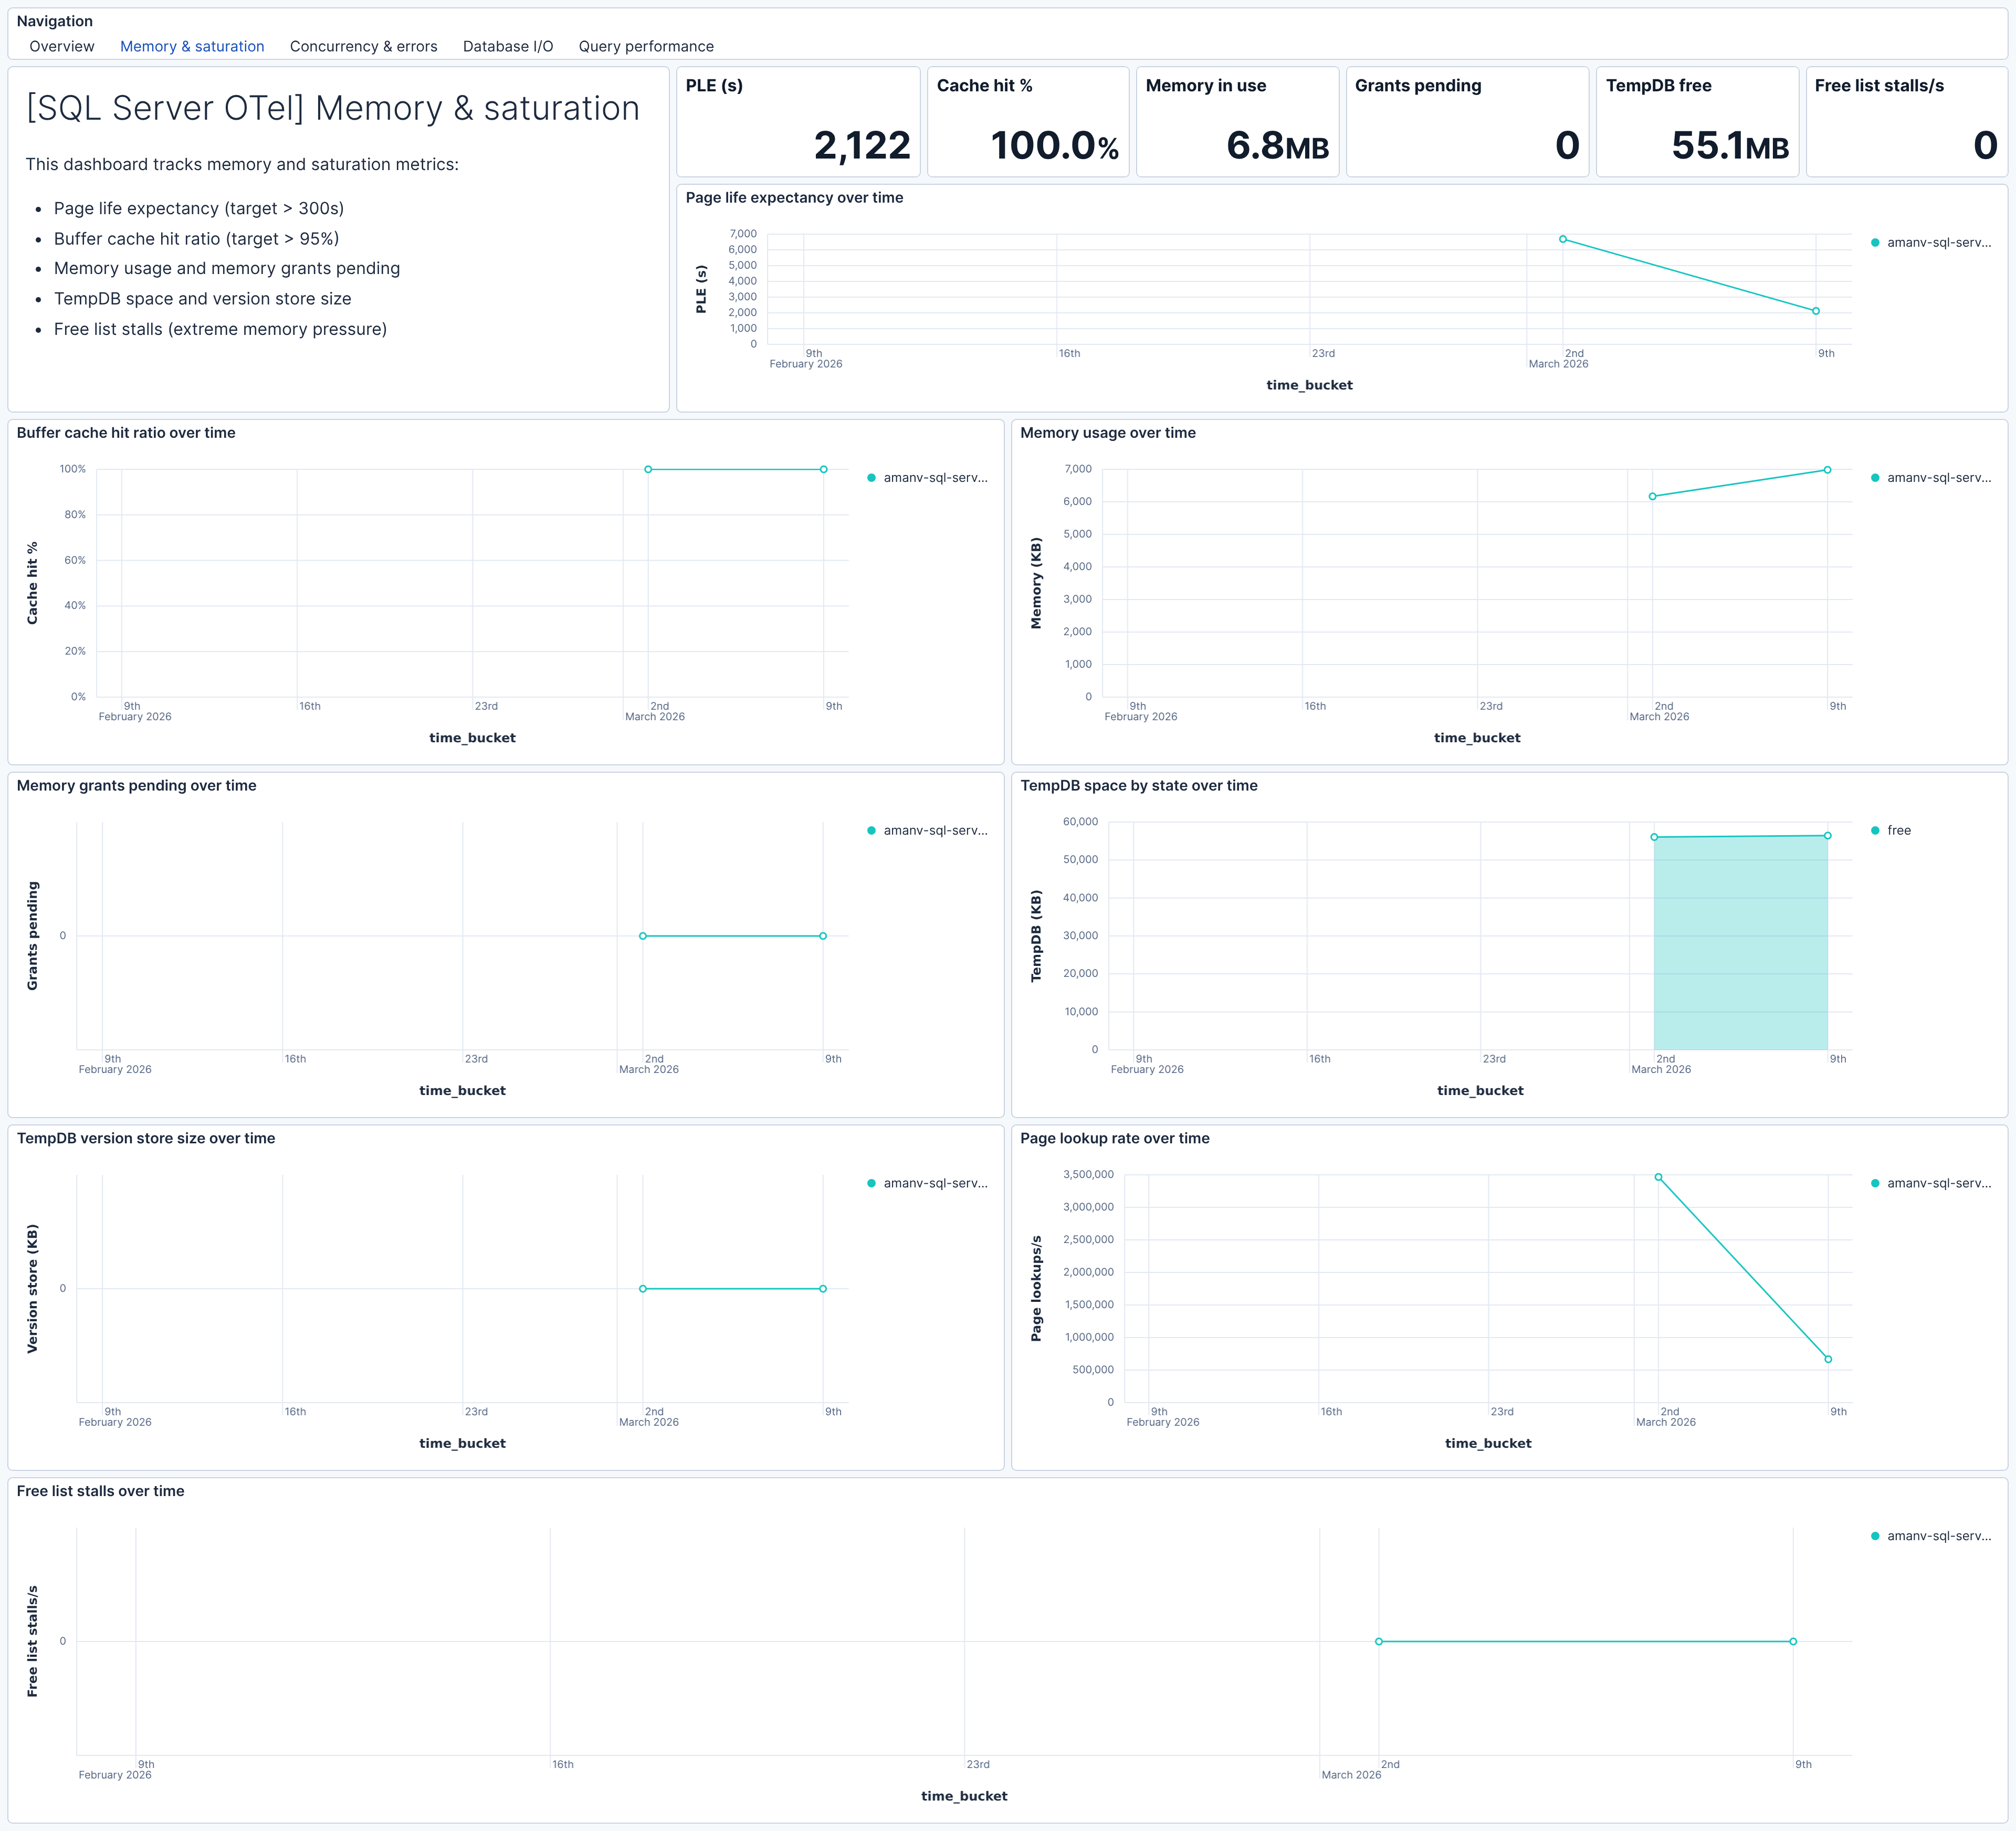The width and height of the screenshot is (2016, 1831).
Task: Click the first Page life expectancy data point
Action: pyautogui.click(x=1563, y=239)
